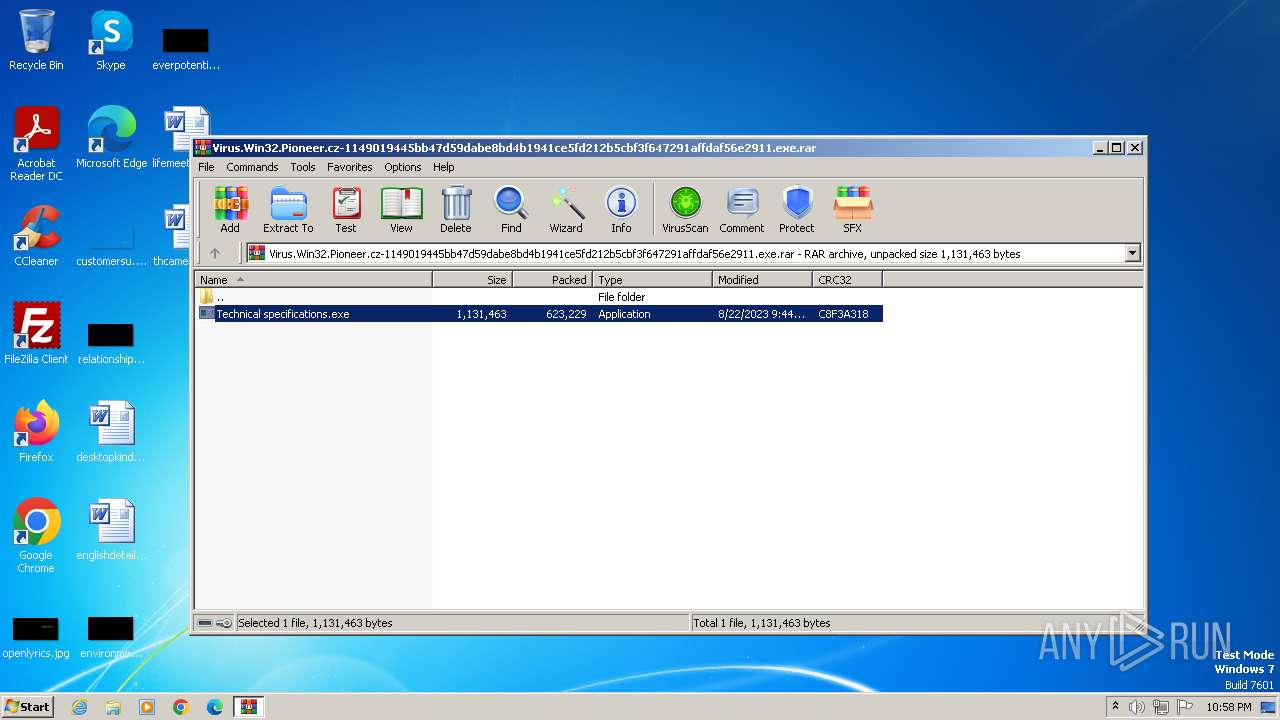Click the Protect archive icon
This screenshot has height=720, width=1280.
tap(797, 210)
